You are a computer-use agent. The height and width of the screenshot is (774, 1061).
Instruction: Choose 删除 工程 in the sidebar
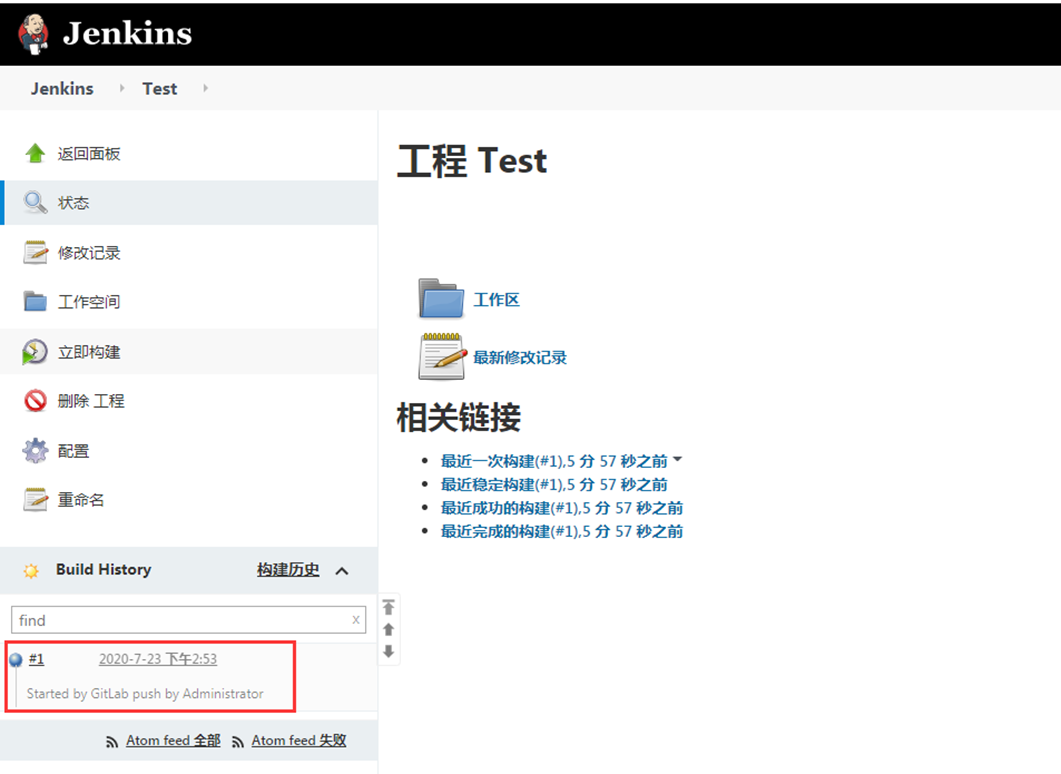coord(91,401)
